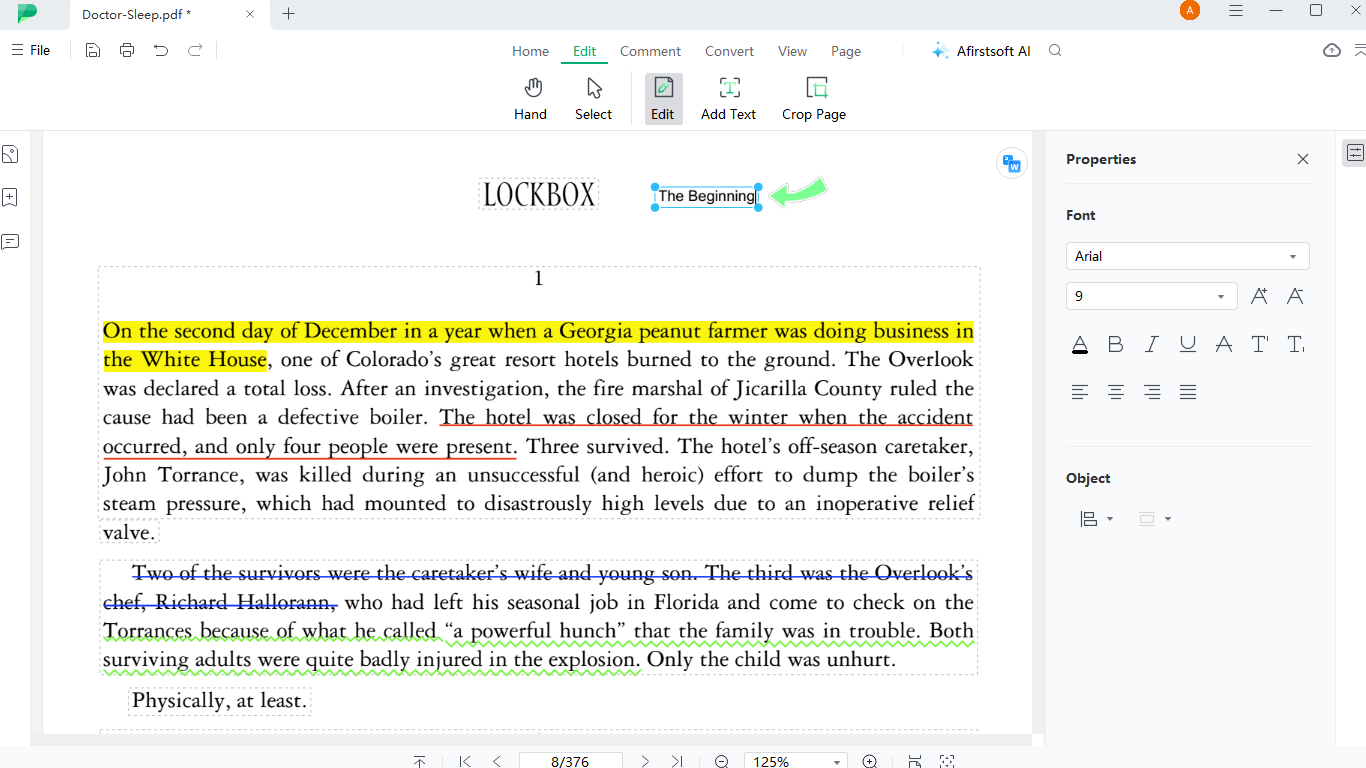
Task: Click the cloud upload icon
Action: click(x=1332, y=50)
